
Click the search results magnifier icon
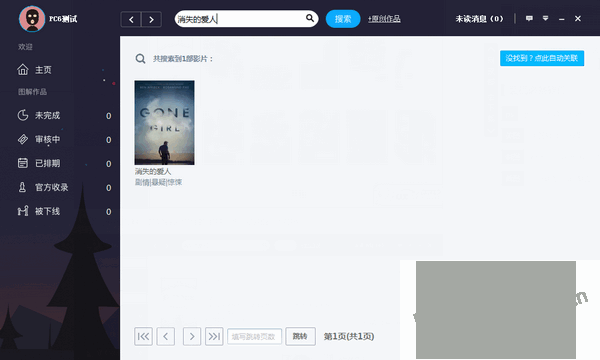(140, 59)
